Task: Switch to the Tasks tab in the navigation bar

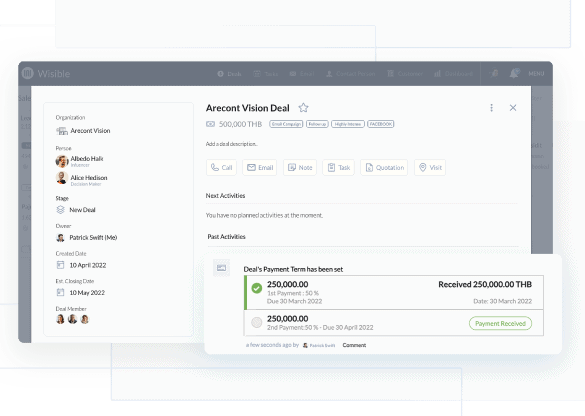Action: [266, 74]
